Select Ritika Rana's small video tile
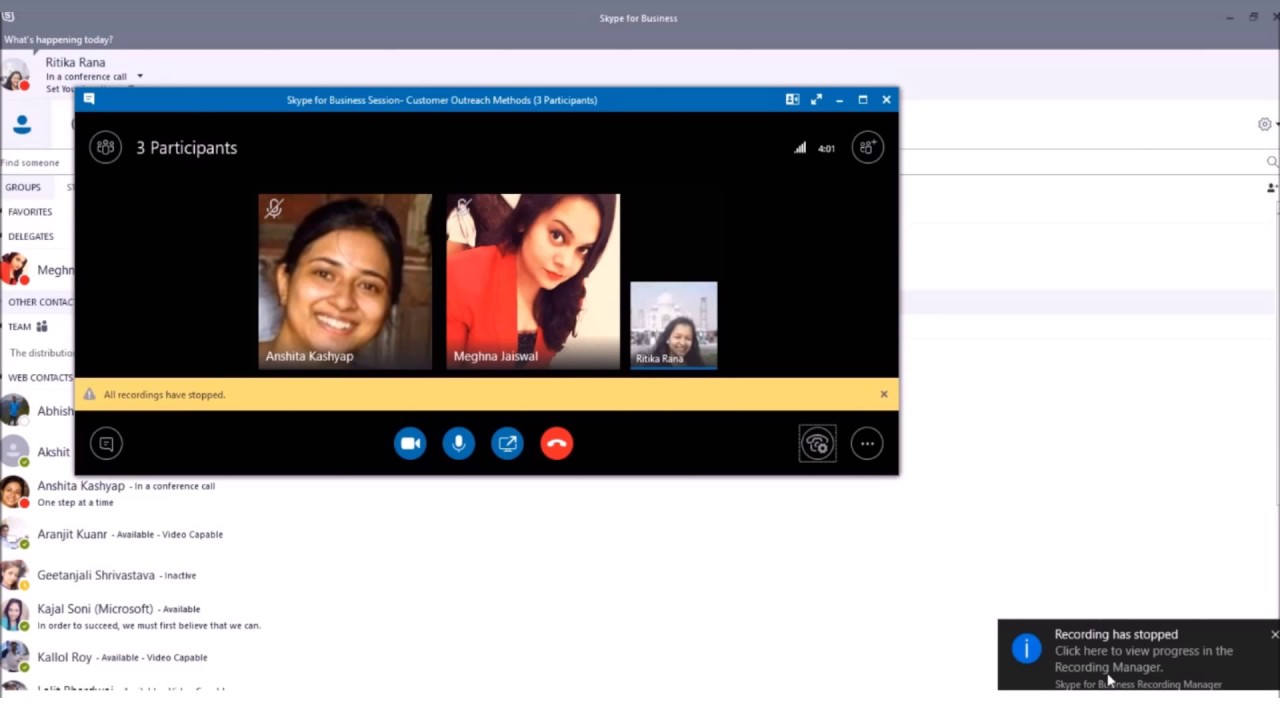 click(674, 325)
